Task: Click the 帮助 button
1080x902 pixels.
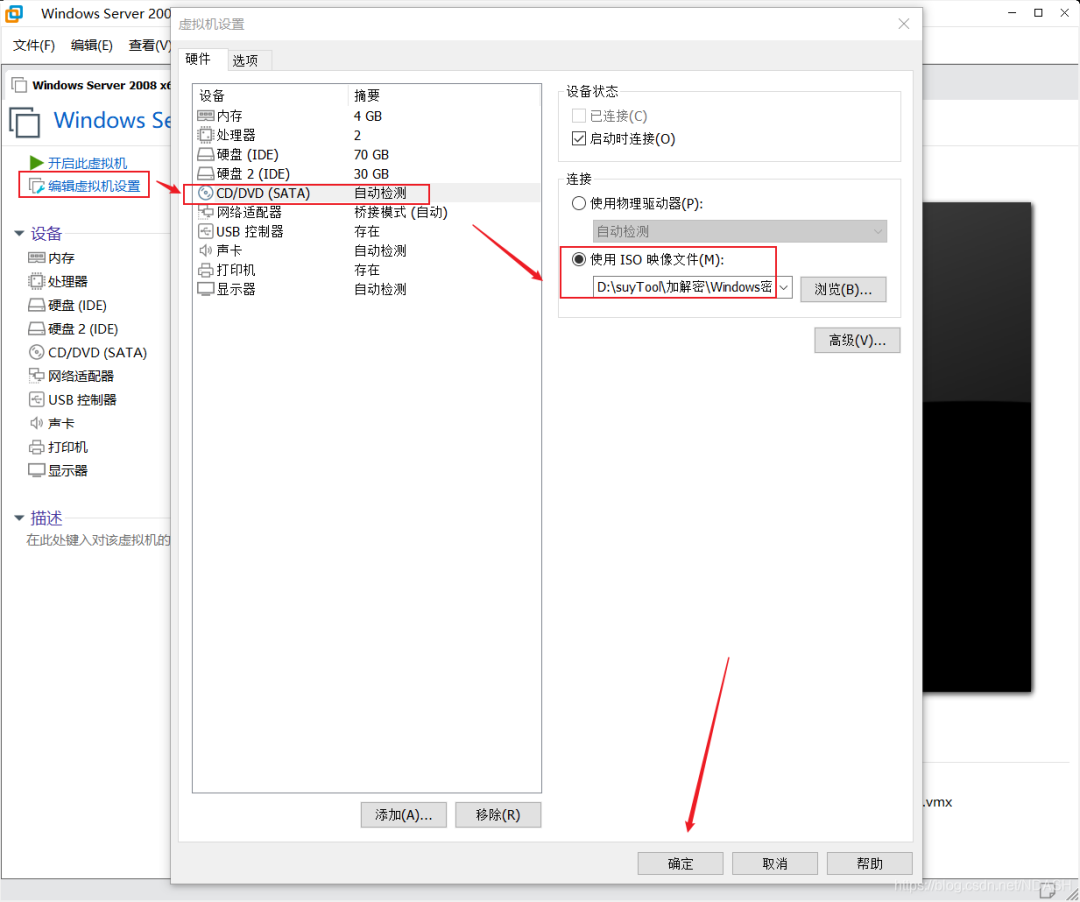Action: (869, 863)
